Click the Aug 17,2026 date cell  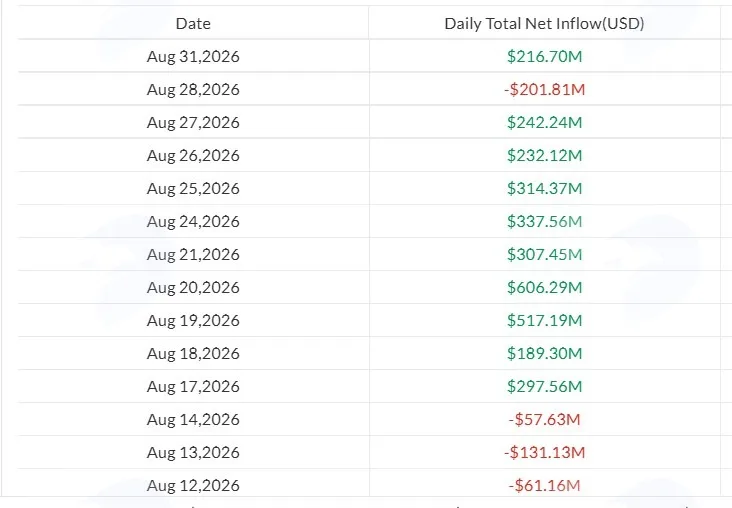tap(193, 387)
